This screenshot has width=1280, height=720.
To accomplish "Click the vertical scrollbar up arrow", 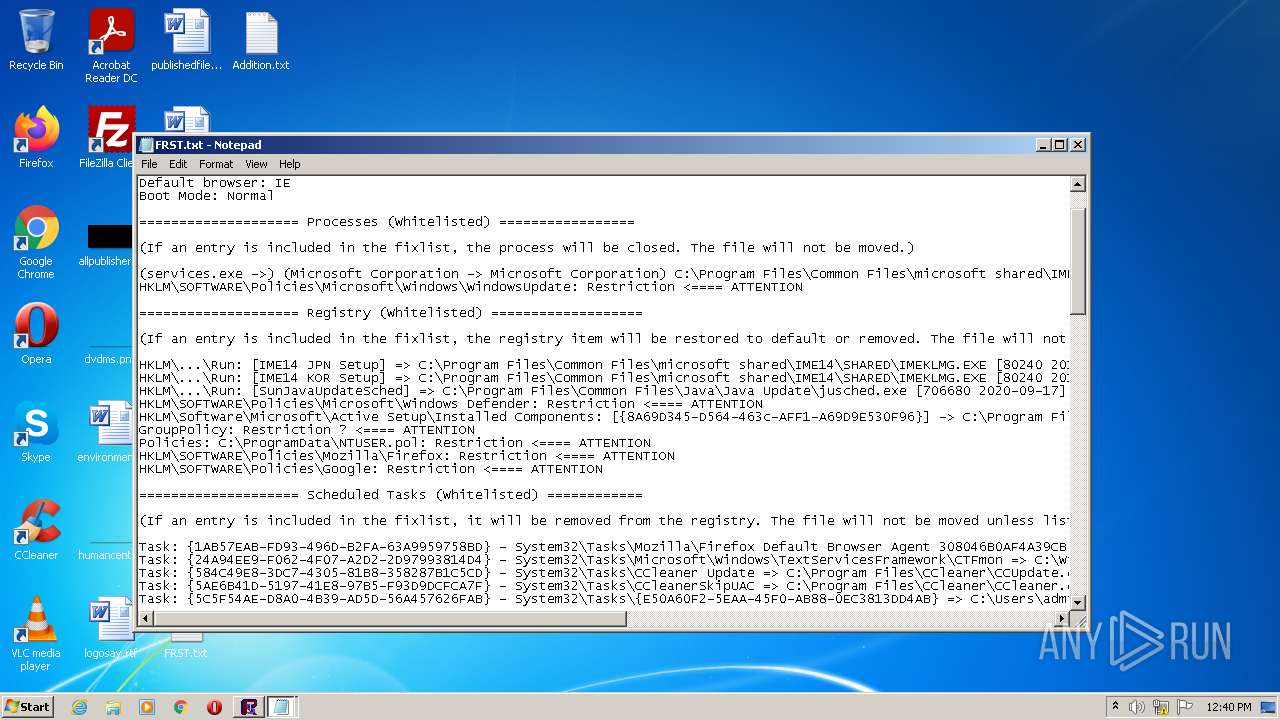I will [1077, 184].
